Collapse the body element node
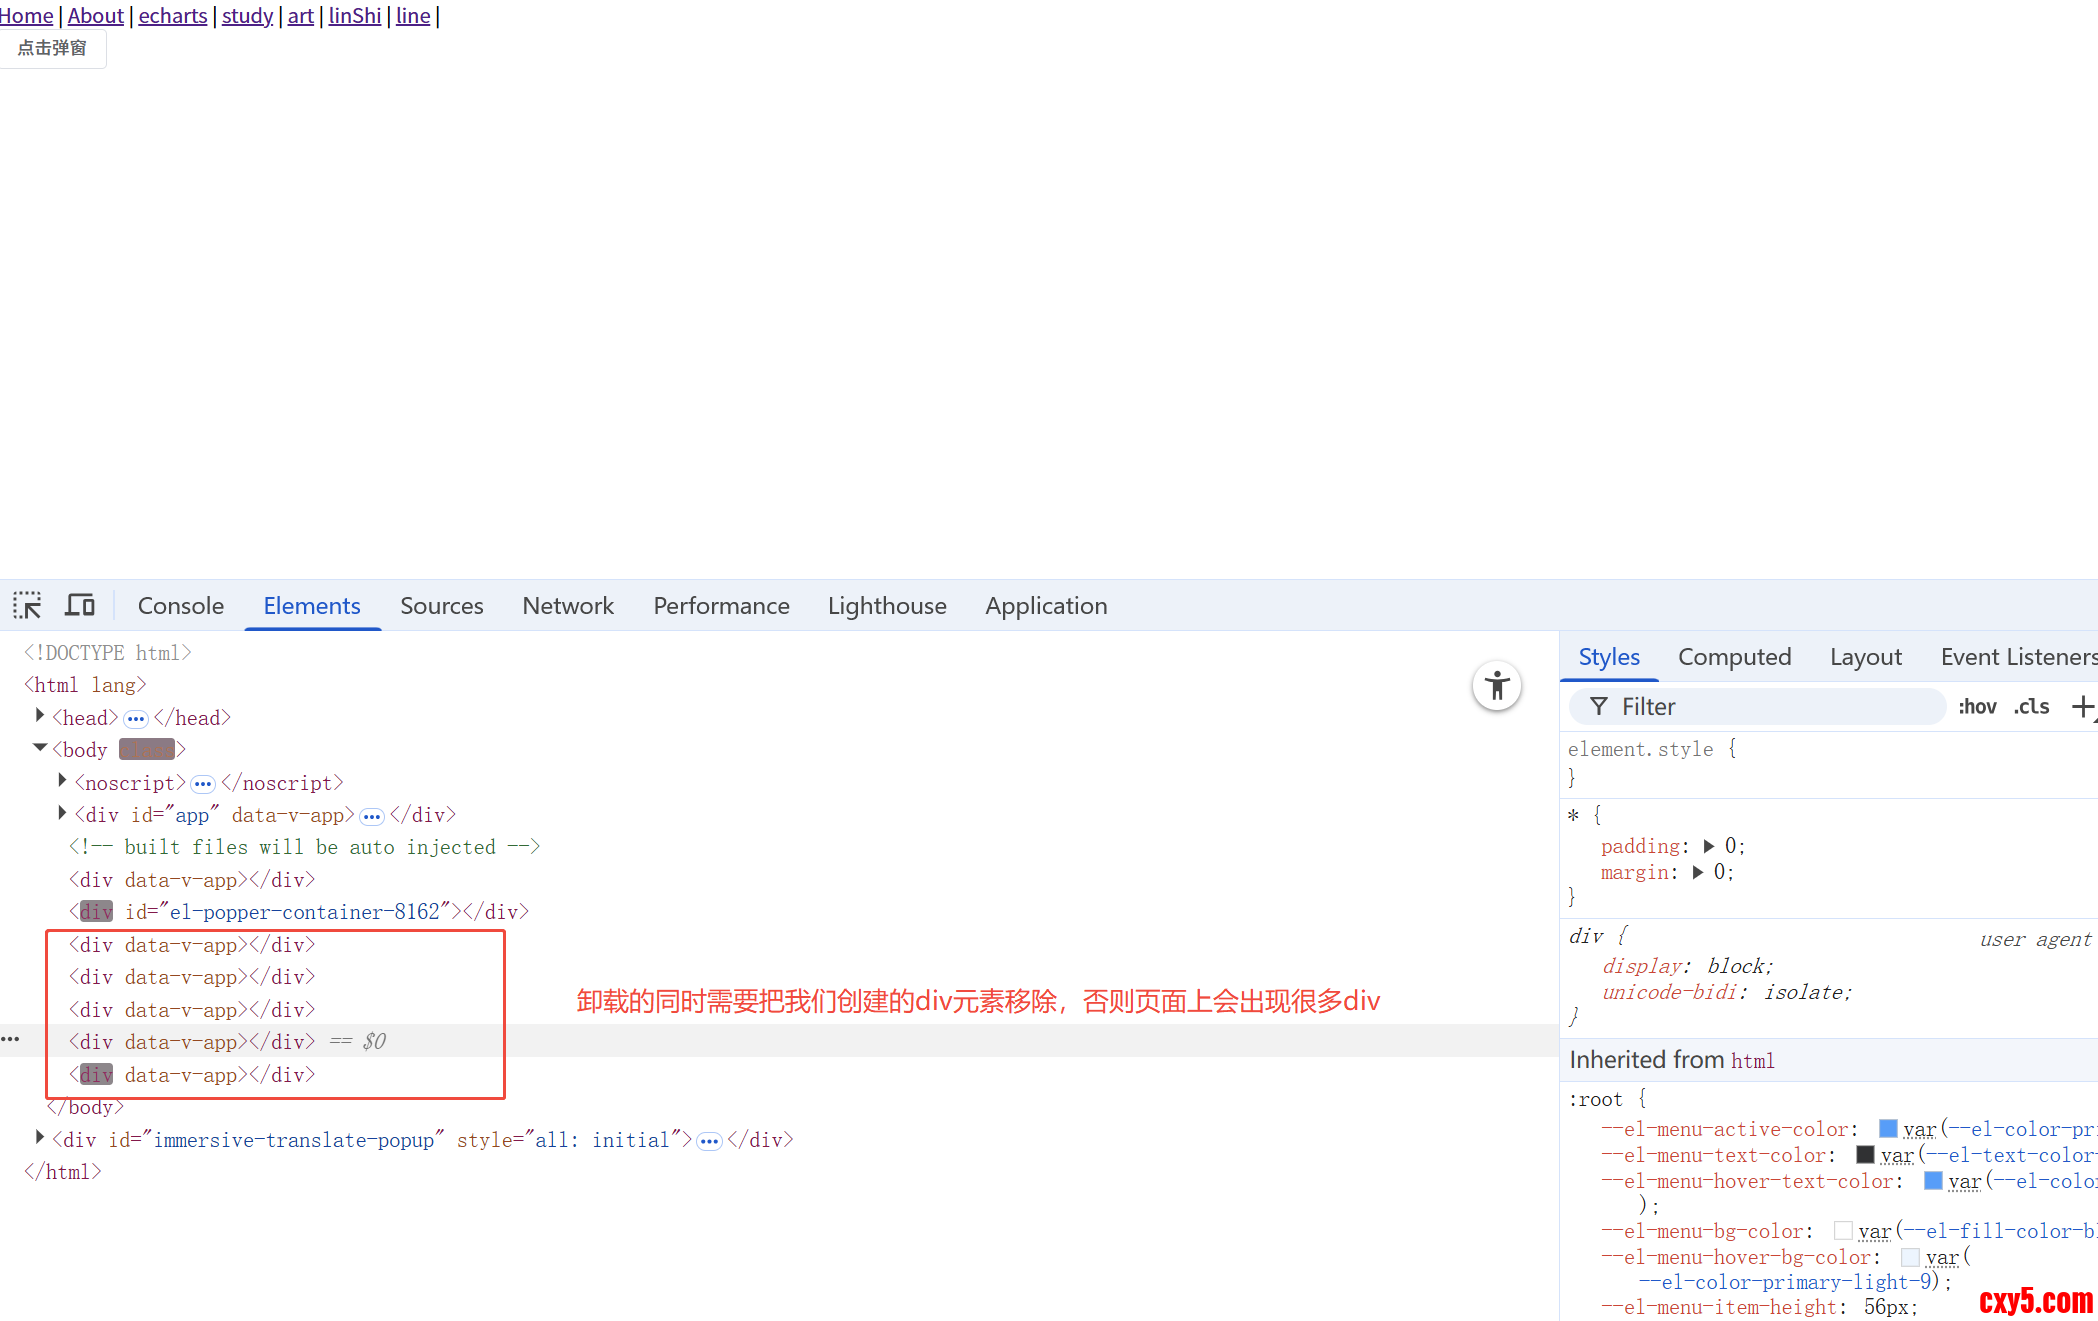Viewport: 2098px width, 1321px height. pos(40,748)
